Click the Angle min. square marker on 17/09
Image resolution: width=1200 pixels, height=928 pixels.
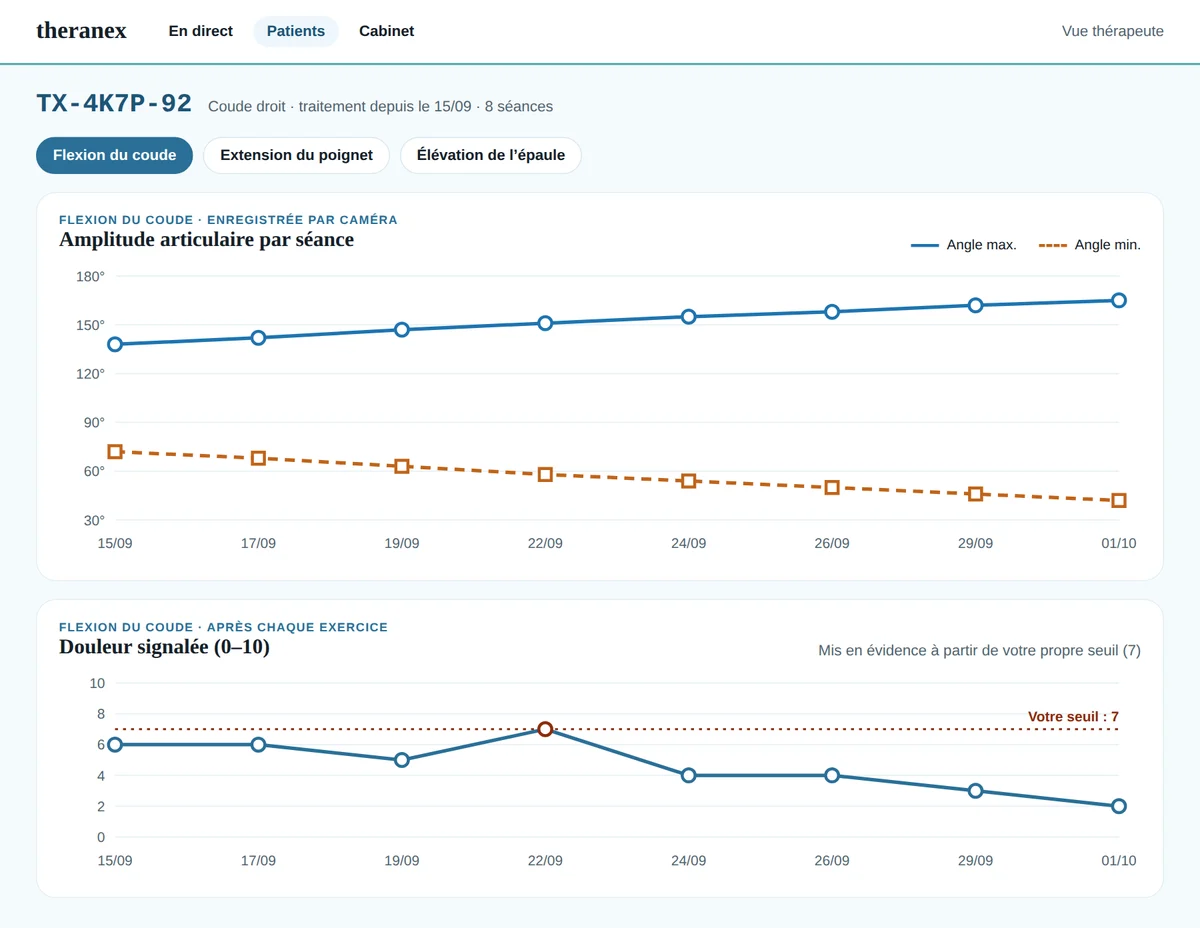coord(258,458)
